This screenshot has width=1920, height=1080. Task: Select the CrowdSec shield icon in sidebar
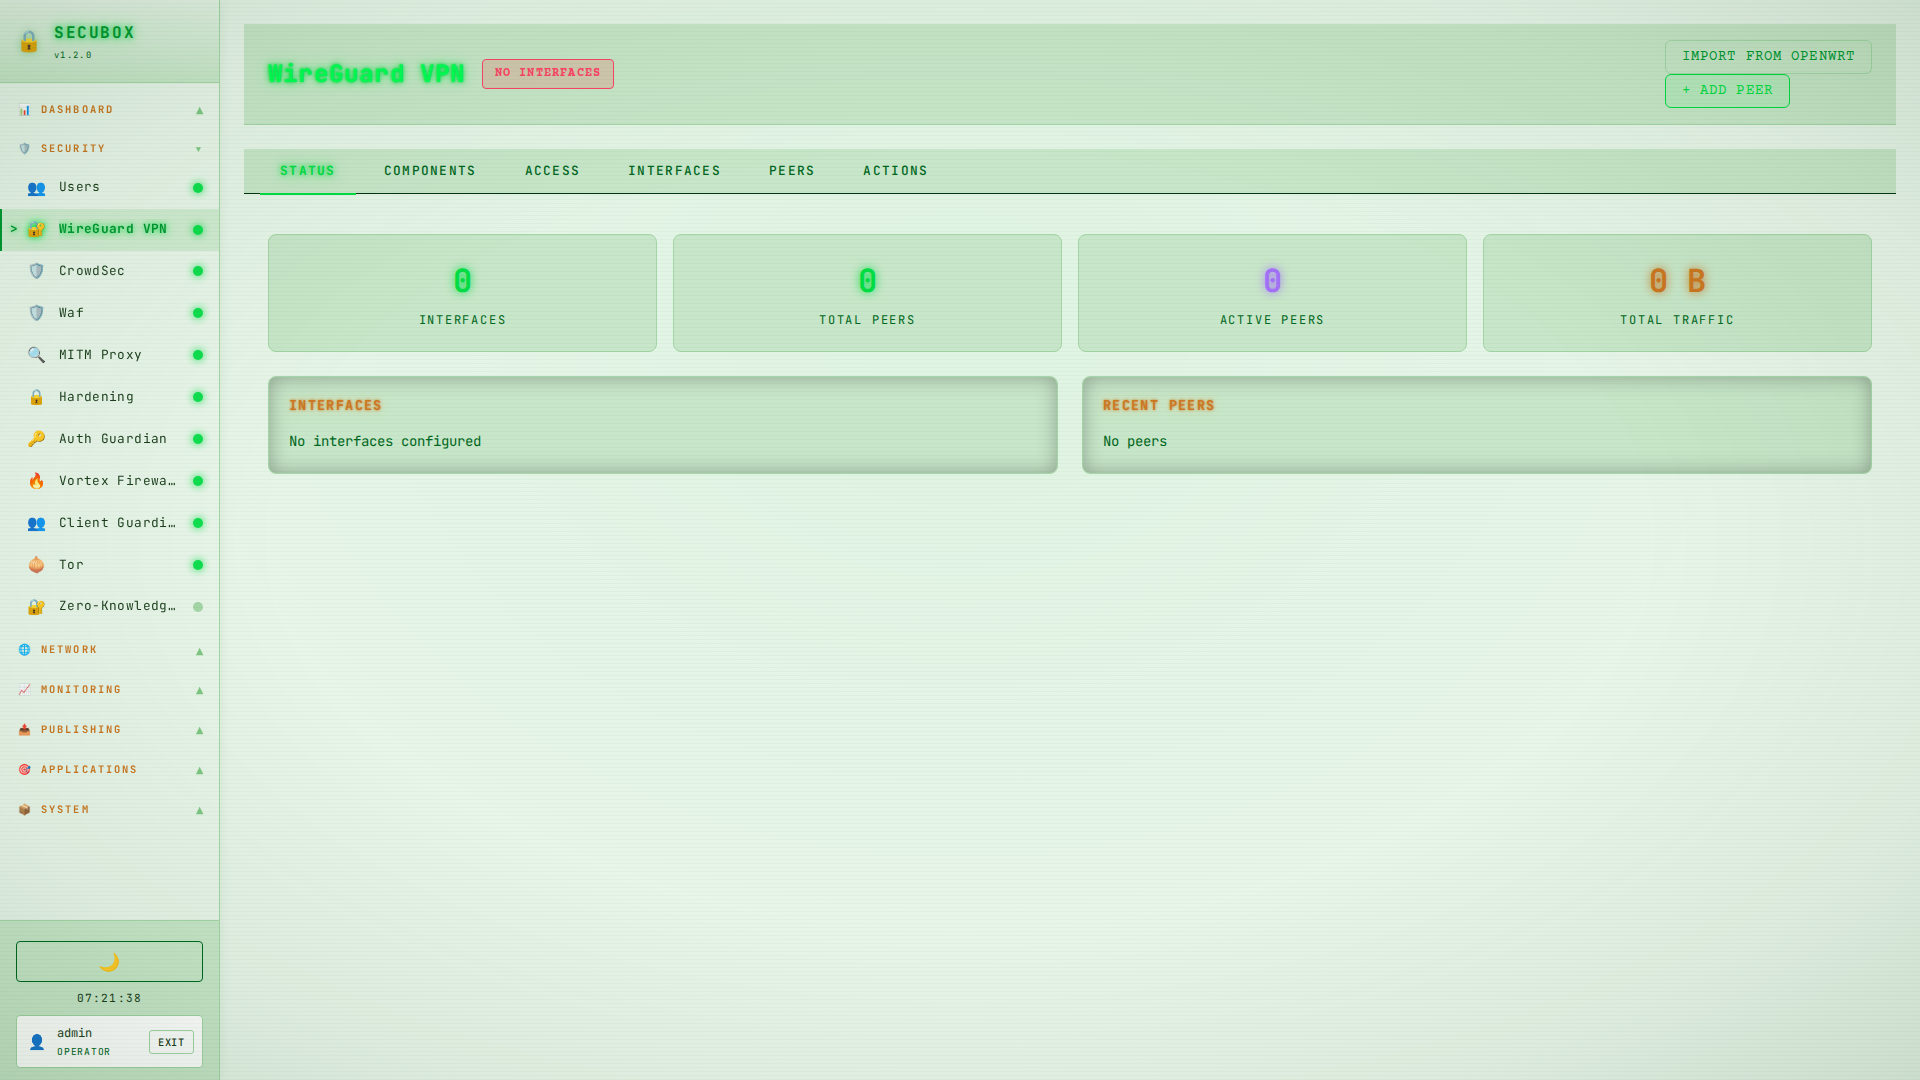(x=36, y=270)
